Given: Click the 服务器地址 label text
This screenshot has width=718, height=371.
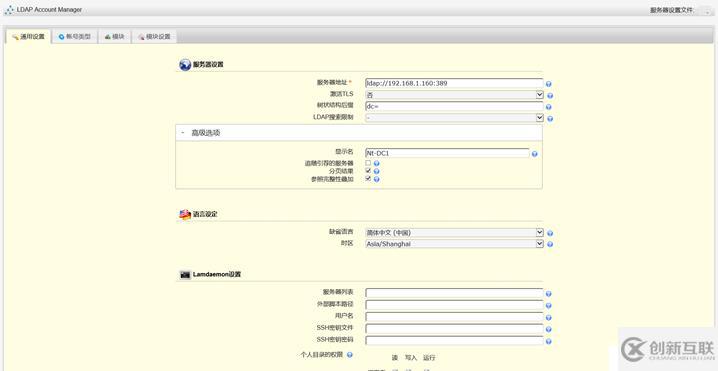Looking at the screenshot, I should (x=332, y=82).
